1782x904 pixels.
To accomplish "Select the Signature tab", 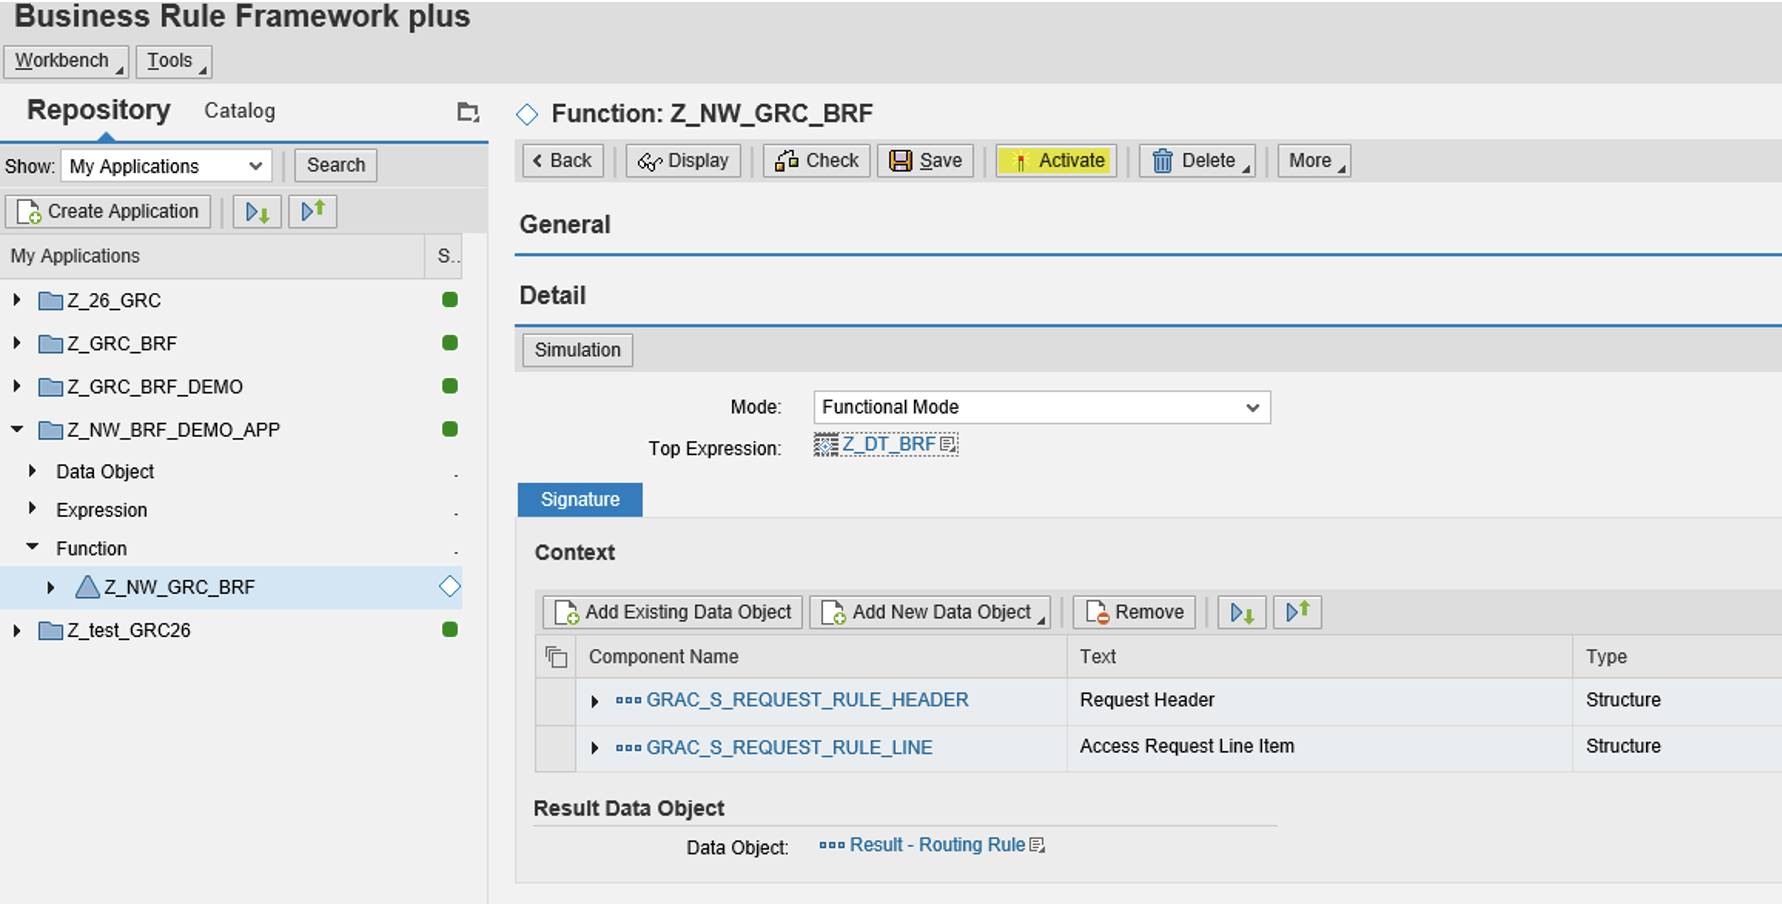I will coord(580,500).
